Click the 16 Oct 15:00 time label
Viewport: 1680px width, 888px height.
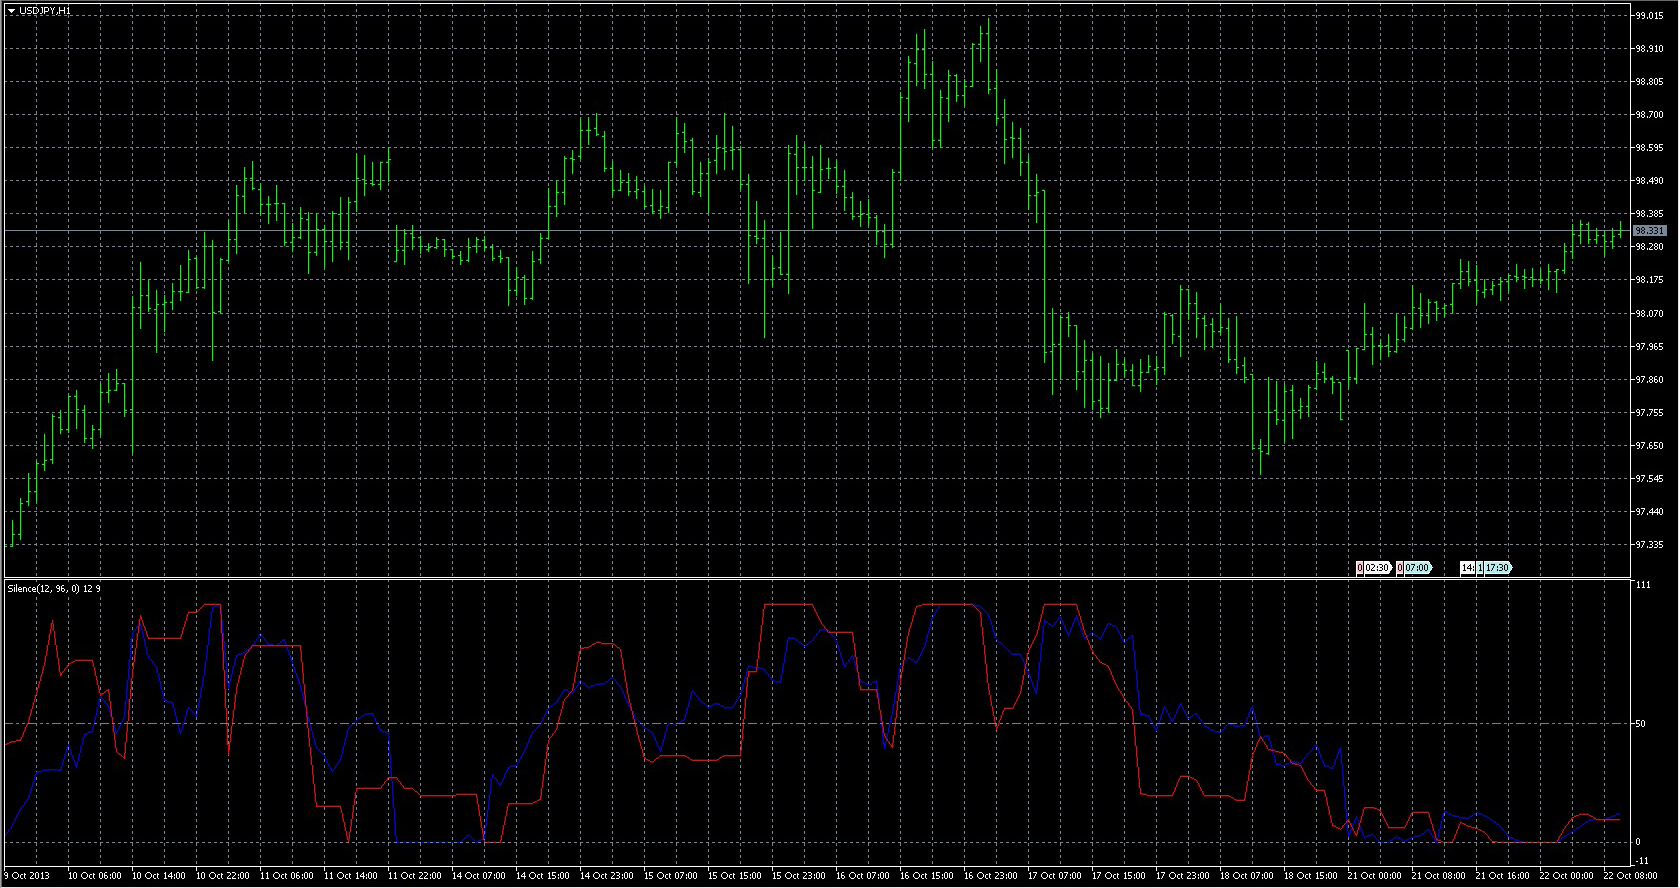click(927, 876)
